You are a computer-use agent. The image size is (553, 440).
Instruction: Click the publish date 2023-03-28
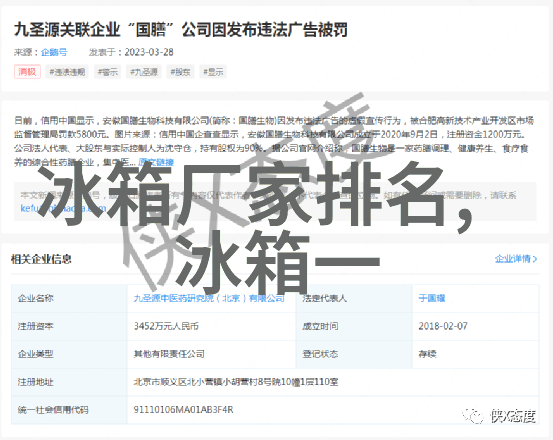tap(149, 52)
